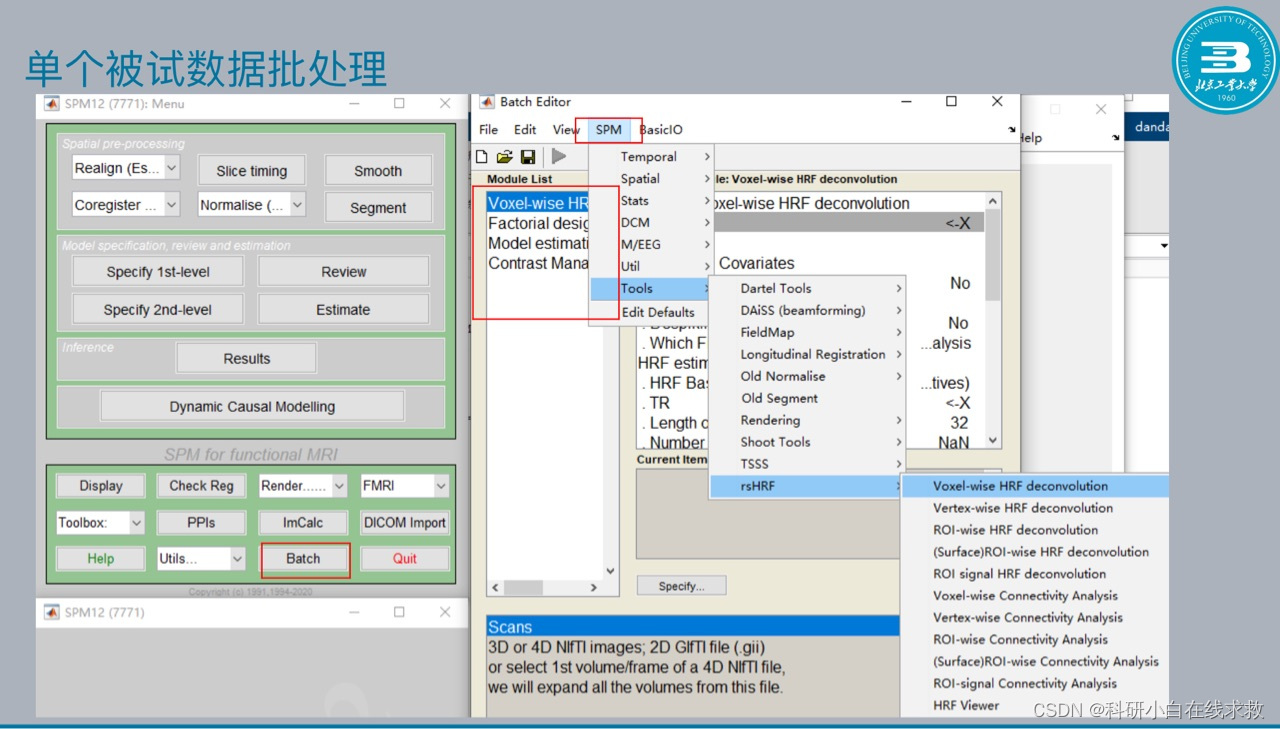Screen dimensions: 1280x729
Task: Click Specify 1st-level button
Action: pyautogui.click(x=158, y=272)
